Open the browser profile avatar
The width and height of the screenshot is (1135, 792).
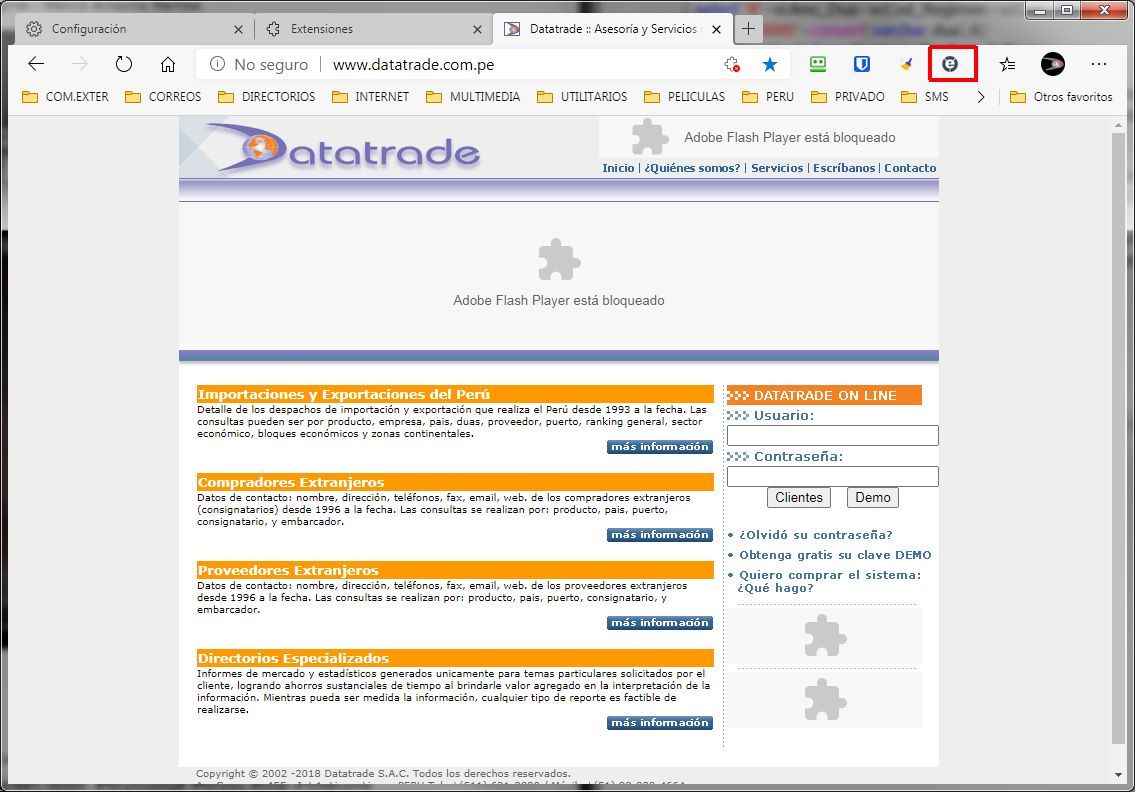point(1052,64)
